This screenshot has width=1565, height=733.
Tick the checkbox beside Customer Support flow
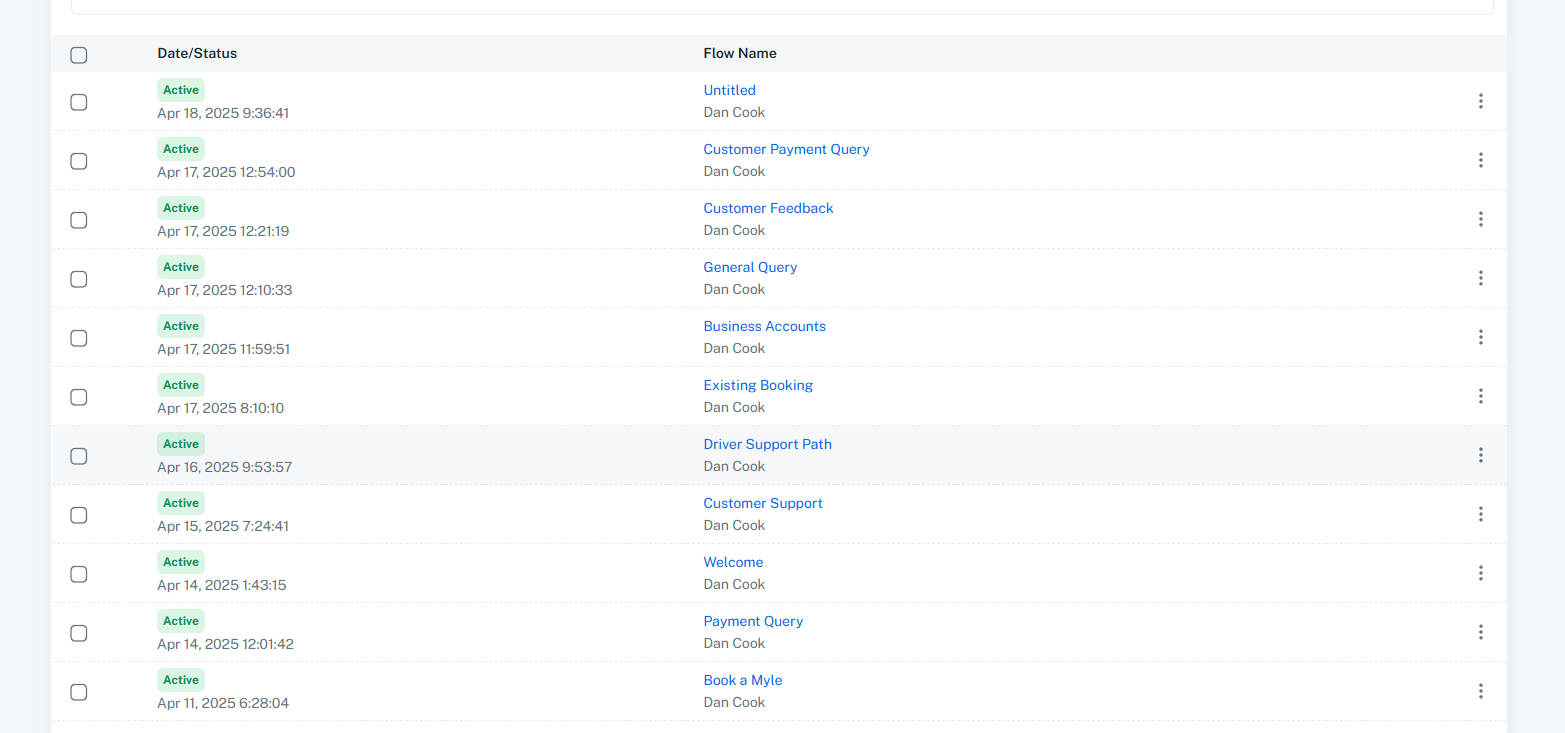(79, 515)
